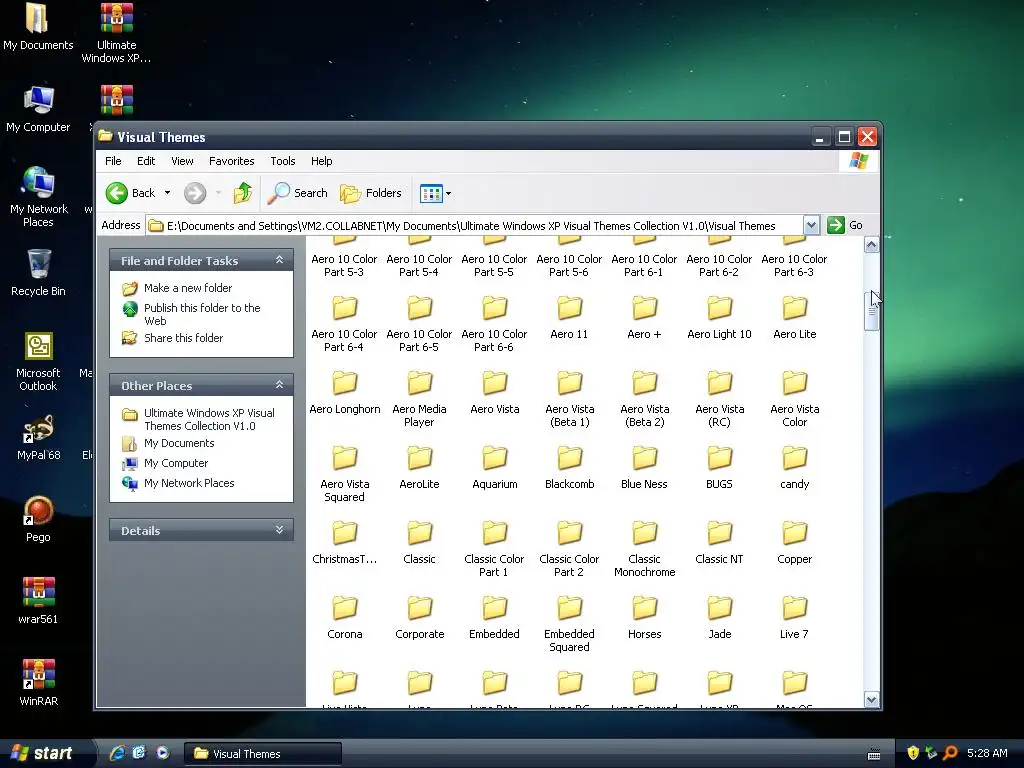Click the vertical scrollbar thumb
1024x768 pixels.
(x=871, y=311)
